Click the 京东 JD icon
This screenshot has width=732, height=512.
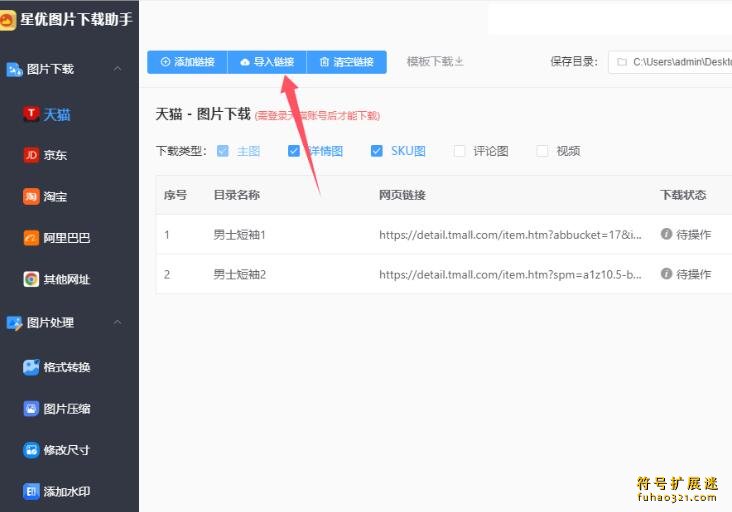tap(31, 155)
